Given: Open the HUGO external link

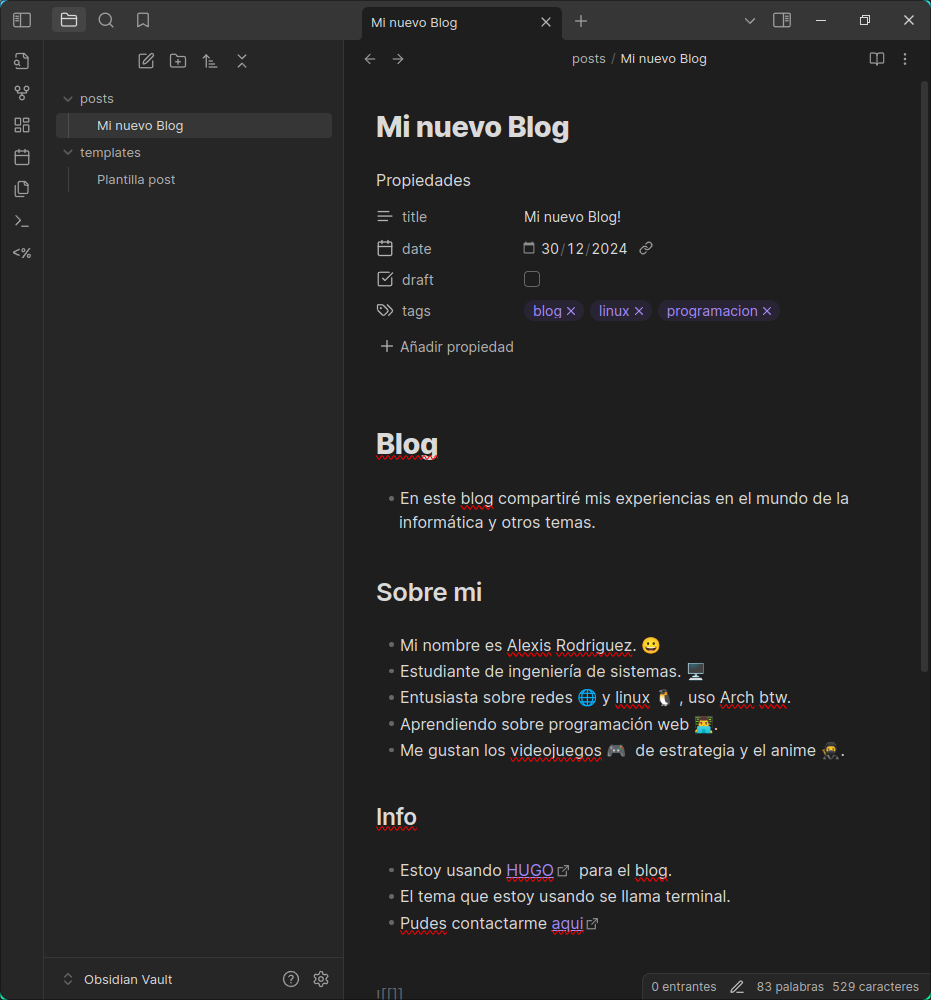Looking at the screenshot, I should click(530, 870).
